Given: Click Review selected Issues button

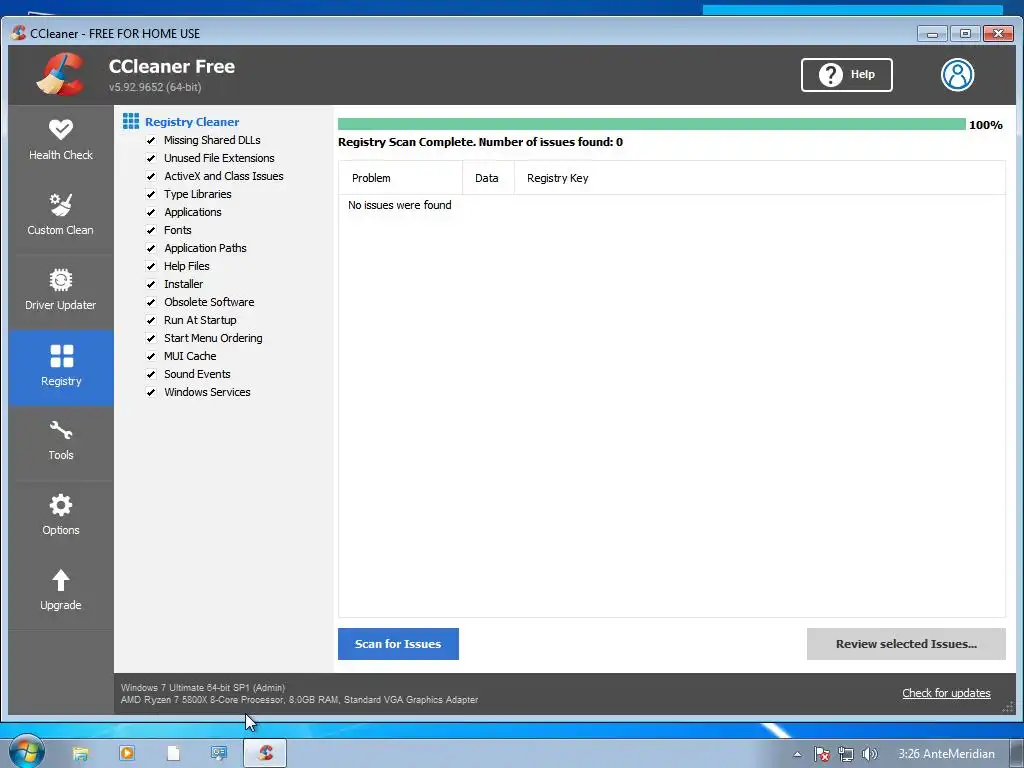Looking at the screenshot, I should point(906,644).
